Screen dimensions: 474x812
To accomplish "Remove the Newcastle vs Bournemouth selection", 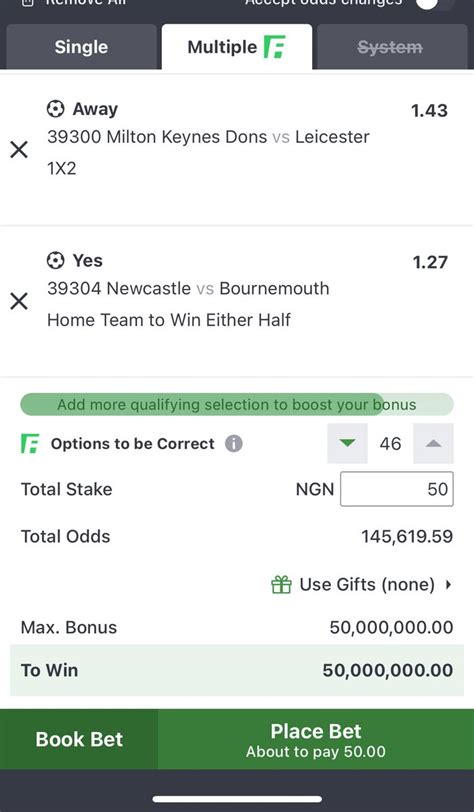I will coord(19,301).
